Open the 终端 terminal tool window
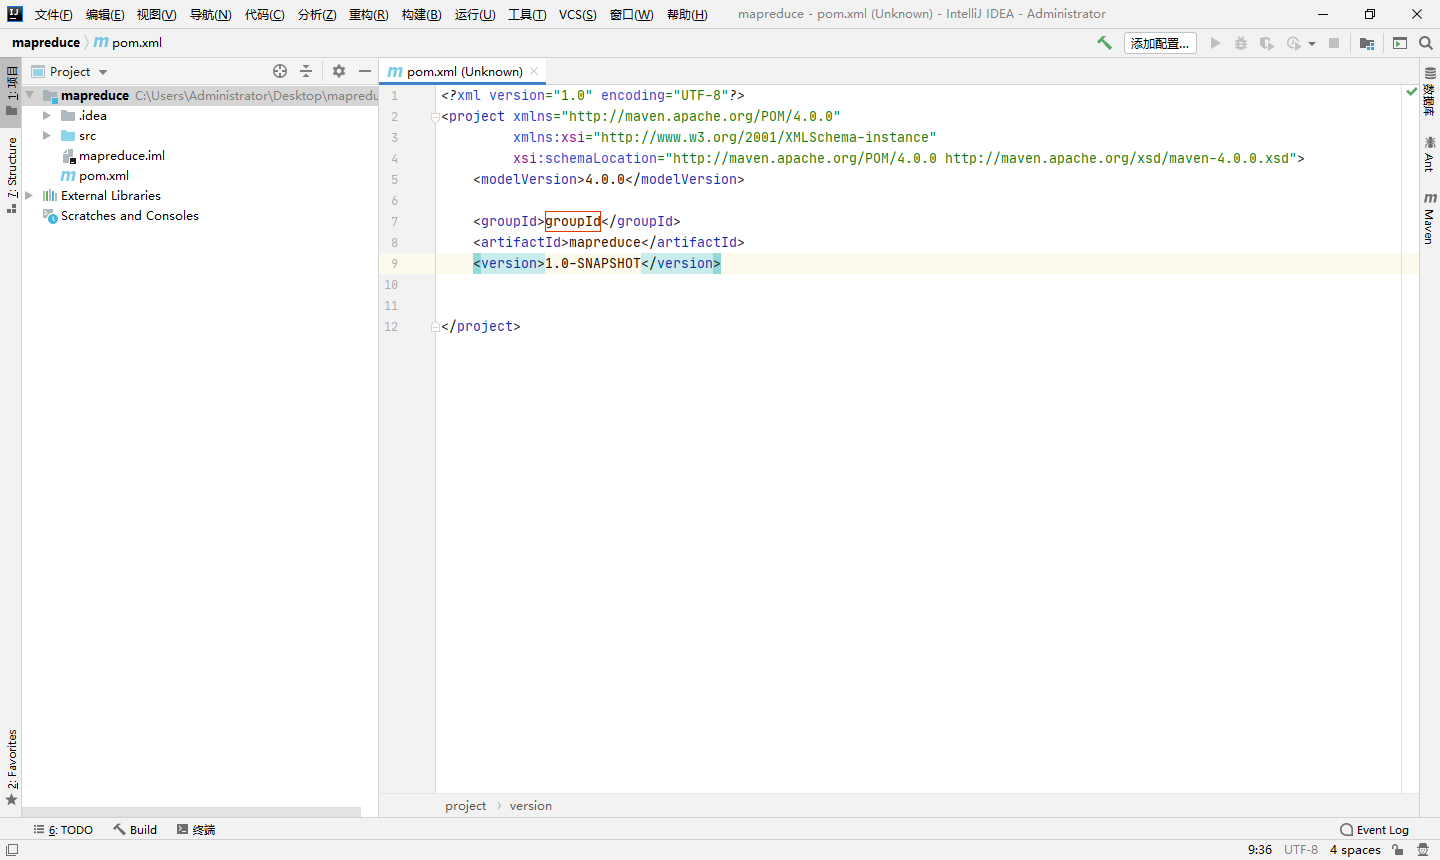Image resolution: width=1440 pixels, height=860 pixels. 196,829
